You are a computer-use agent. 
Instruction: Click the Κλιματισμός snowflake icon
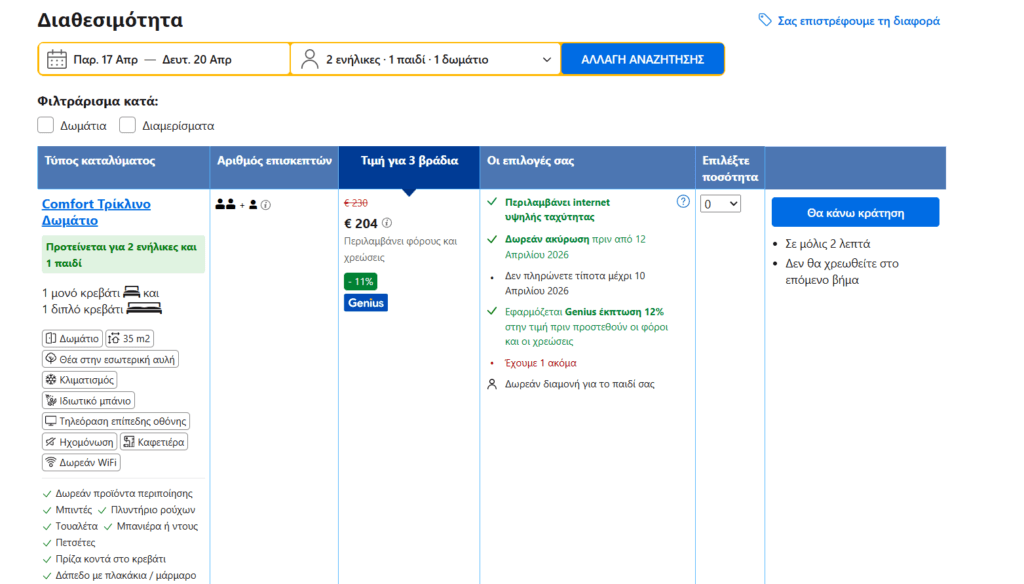tap(51, 380)
